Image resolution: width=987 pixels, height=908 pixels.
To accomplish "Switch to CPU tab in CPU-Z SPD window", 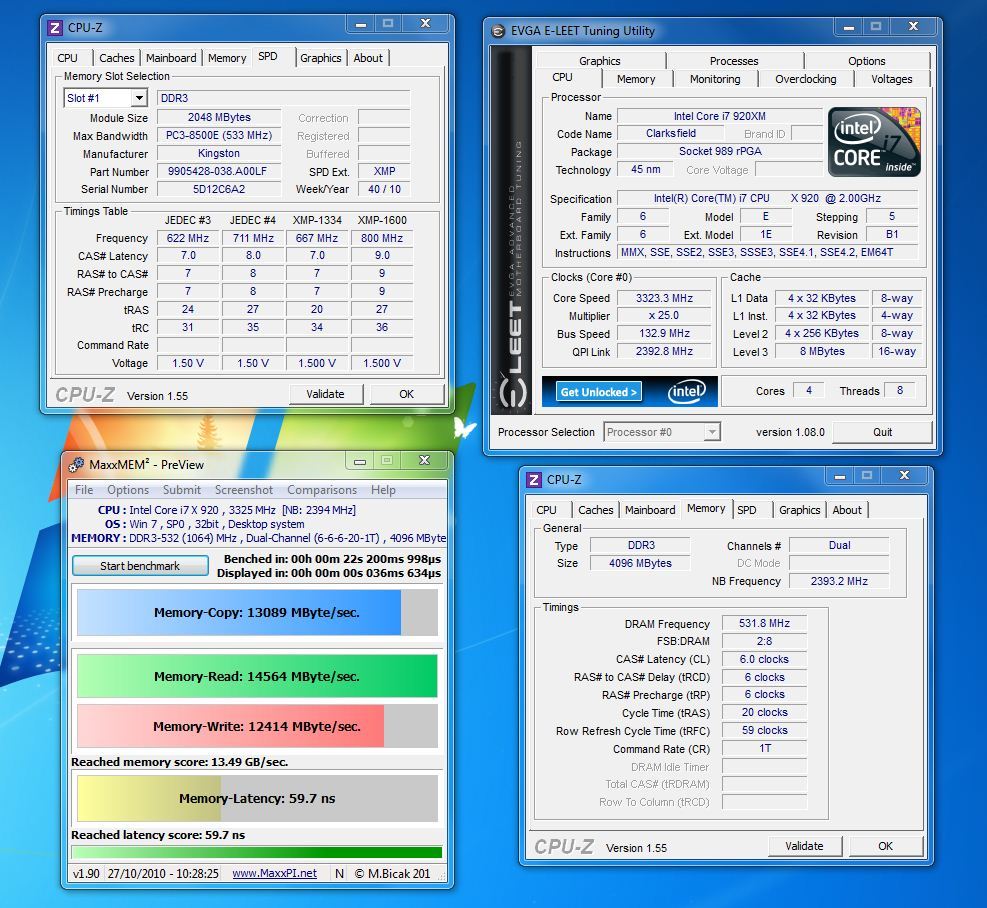I will pyautogui.click(x=67, y=58).
